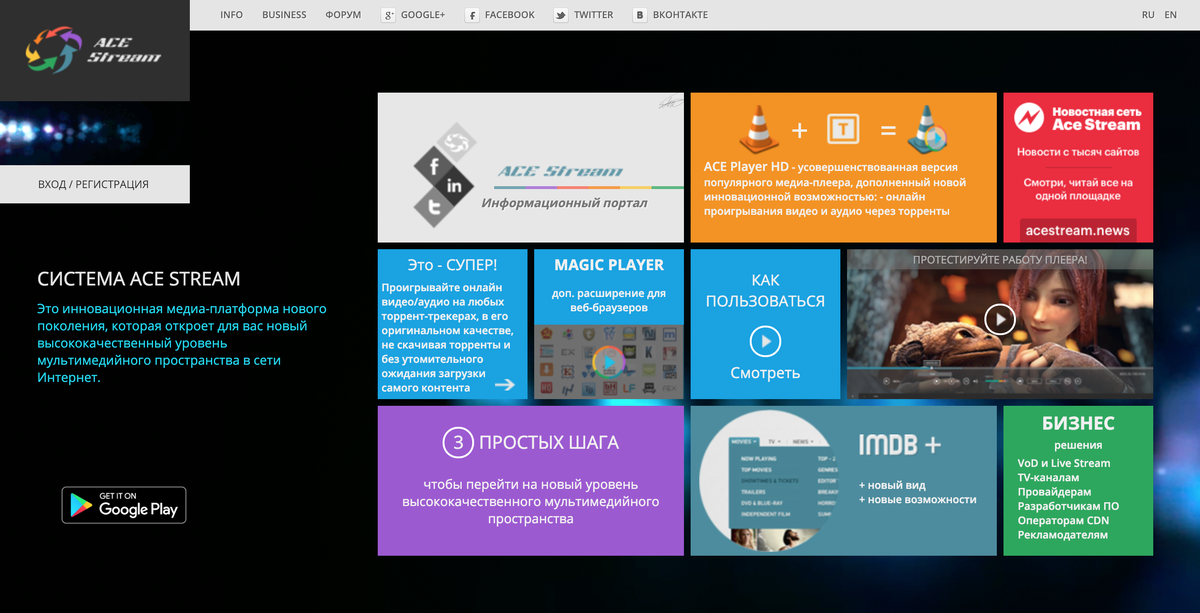Click Рекламодателям entry

[1063, 535]
